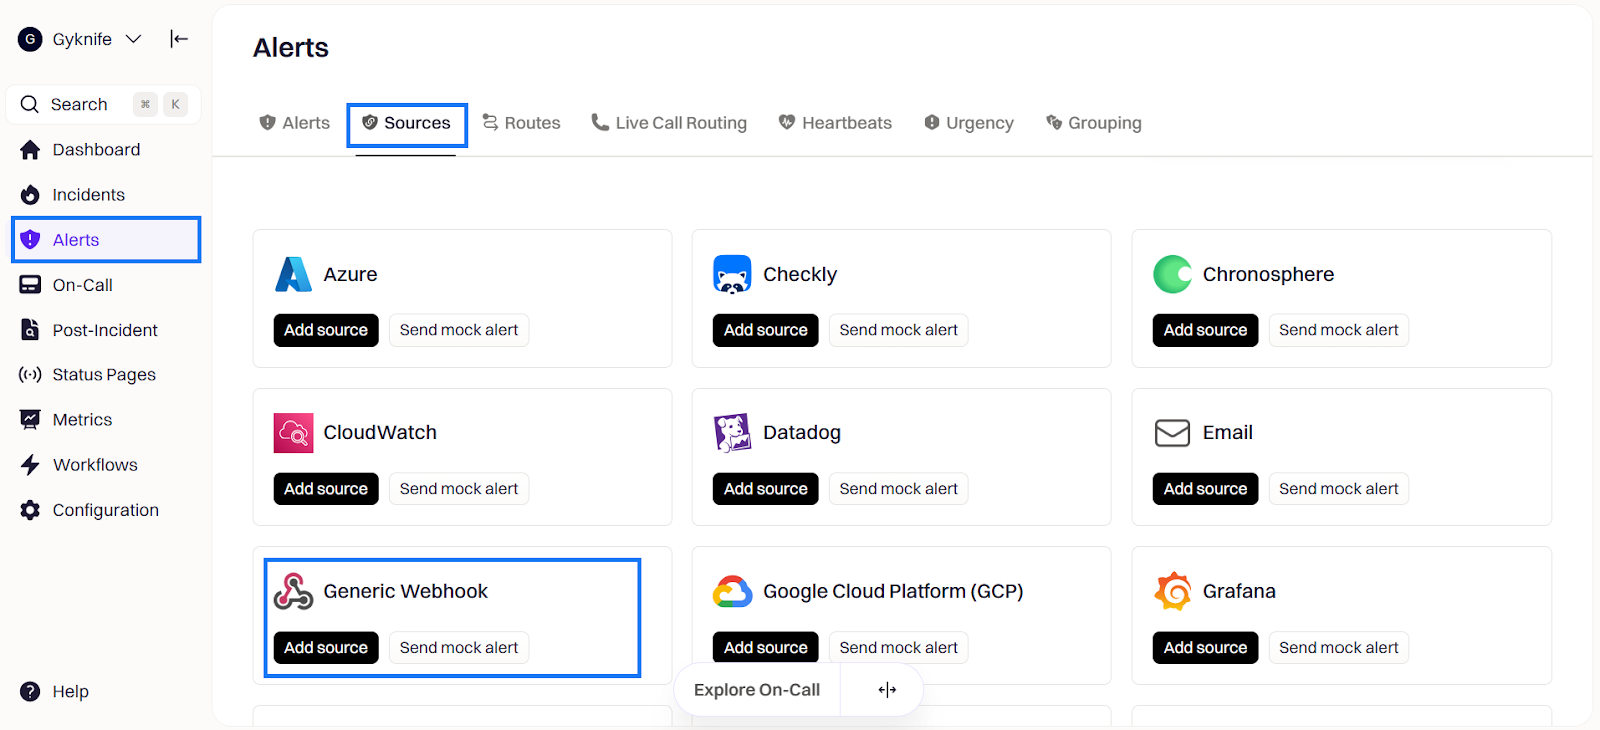Click the Help question mark icon

(x=30, y=691)
